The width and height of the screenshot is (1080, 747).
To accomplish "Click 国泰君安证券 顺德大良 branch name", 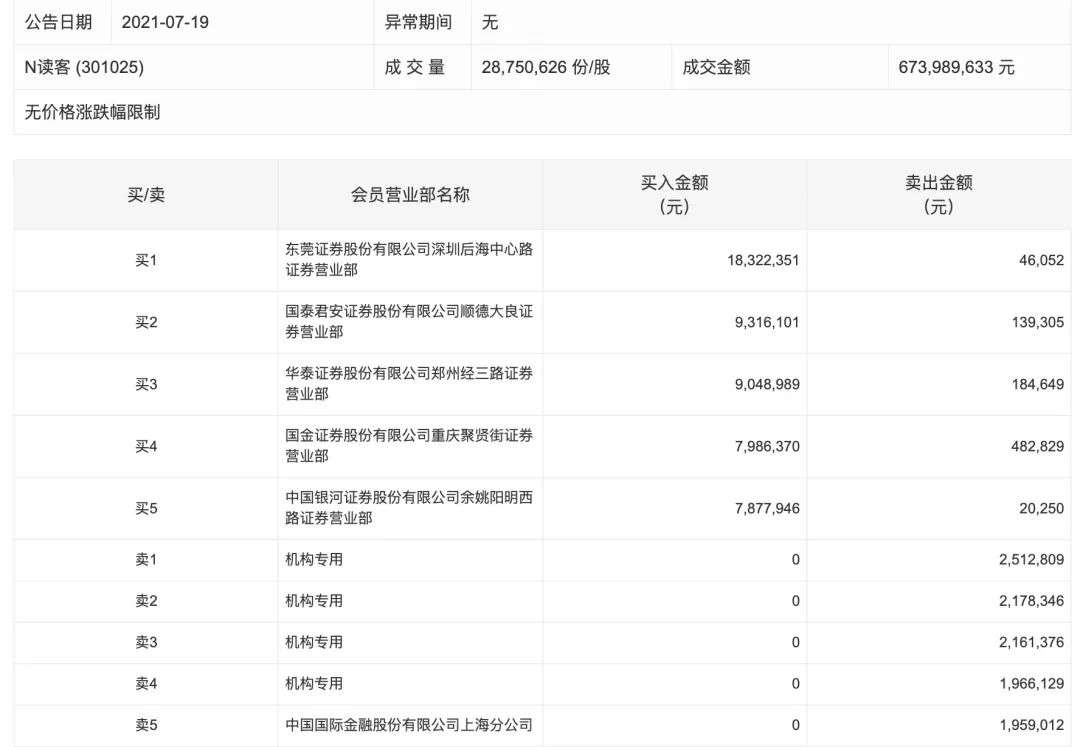I will click(409, 322).
